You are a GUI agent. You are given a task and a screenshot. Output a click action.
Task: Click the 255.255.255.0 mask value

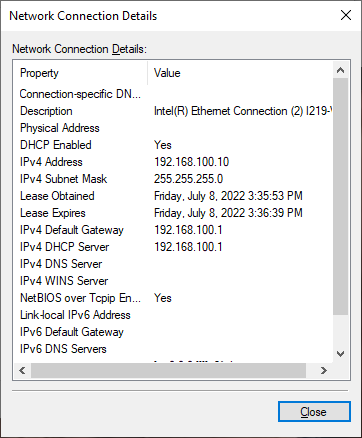188,179
